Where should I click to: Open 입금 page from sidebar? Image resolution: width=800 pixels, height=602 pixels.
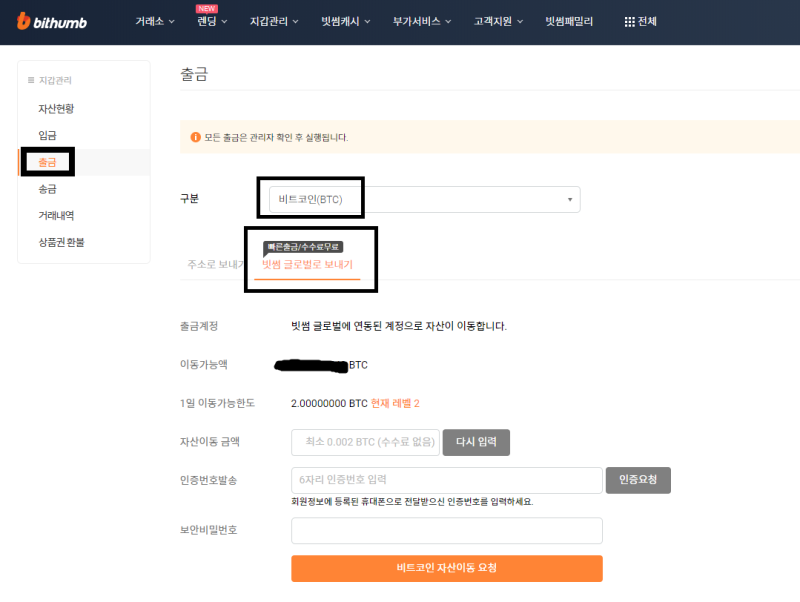[x=47, y=135]
